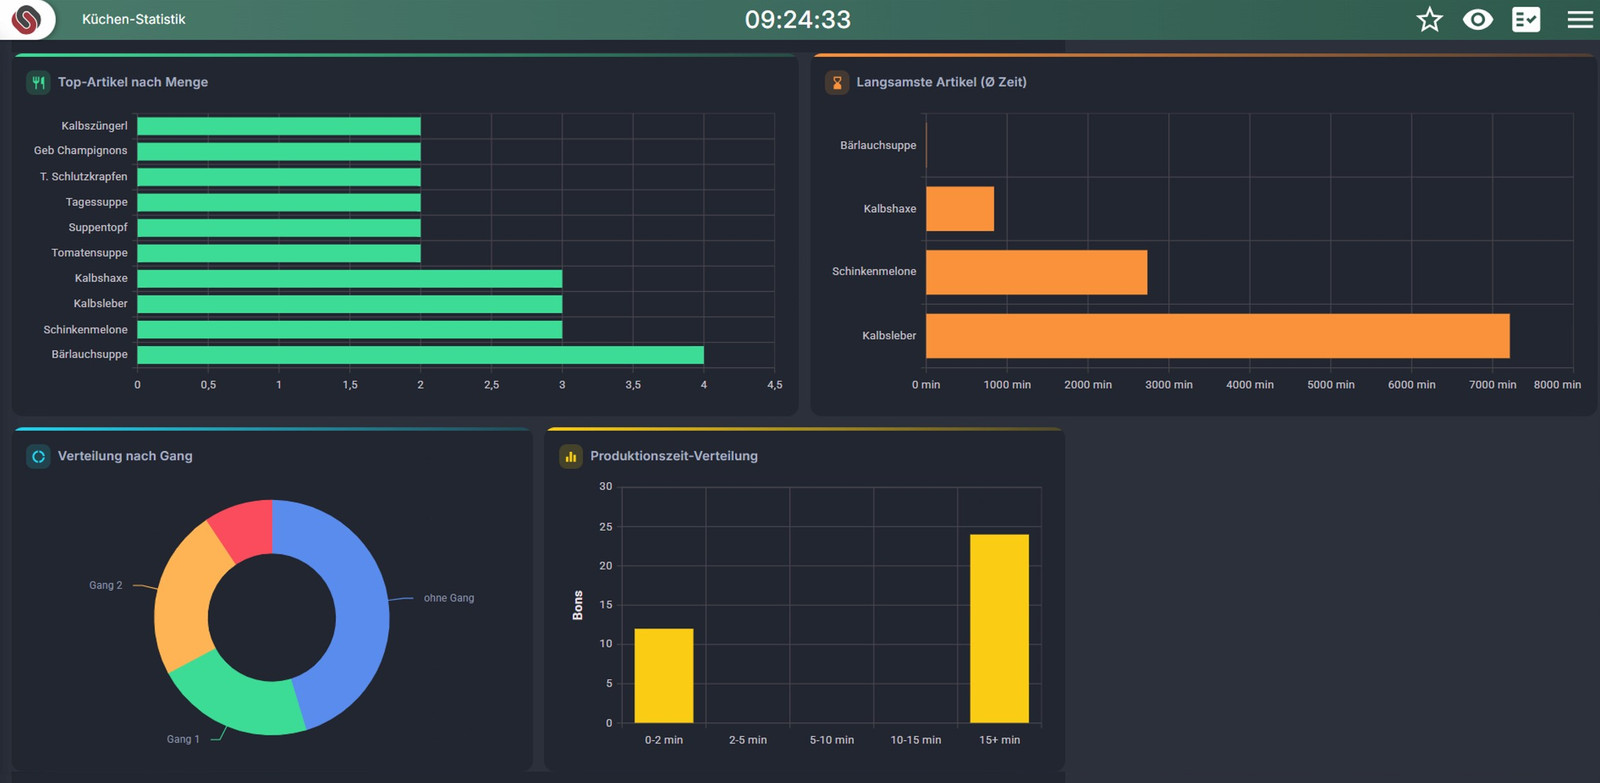Select the green Kalbszüngerl bar

coord(279,126)
